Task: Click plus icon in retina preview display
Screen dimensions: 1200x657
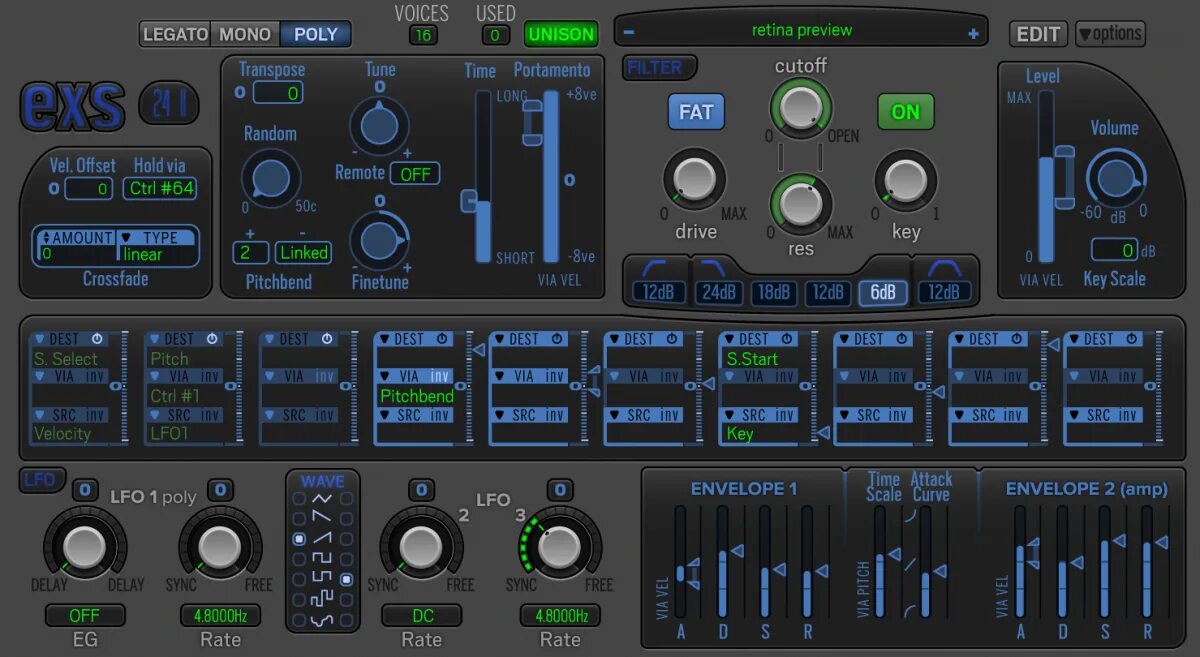Action: pos(973,33)
